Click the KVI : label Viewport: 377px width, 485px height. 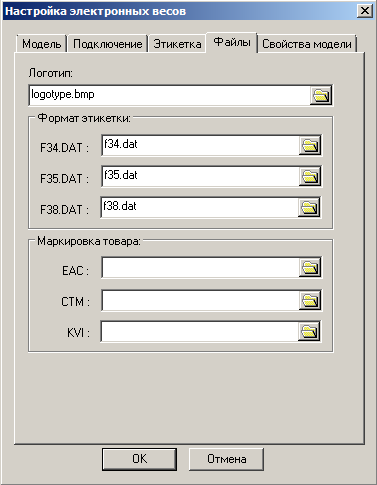[78, 333]
